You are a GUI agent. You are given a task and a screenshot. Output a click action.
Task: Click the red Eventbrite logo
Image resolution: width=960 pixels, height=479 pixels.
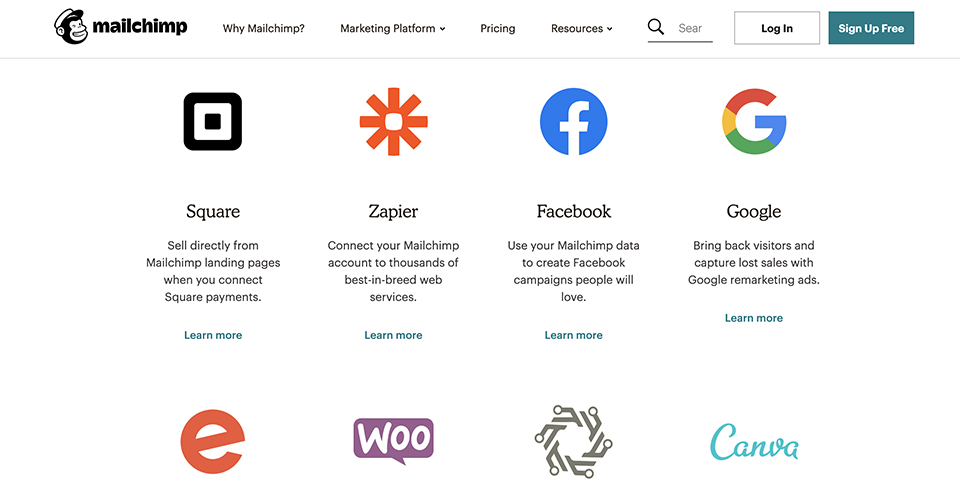tap(213, 441)
